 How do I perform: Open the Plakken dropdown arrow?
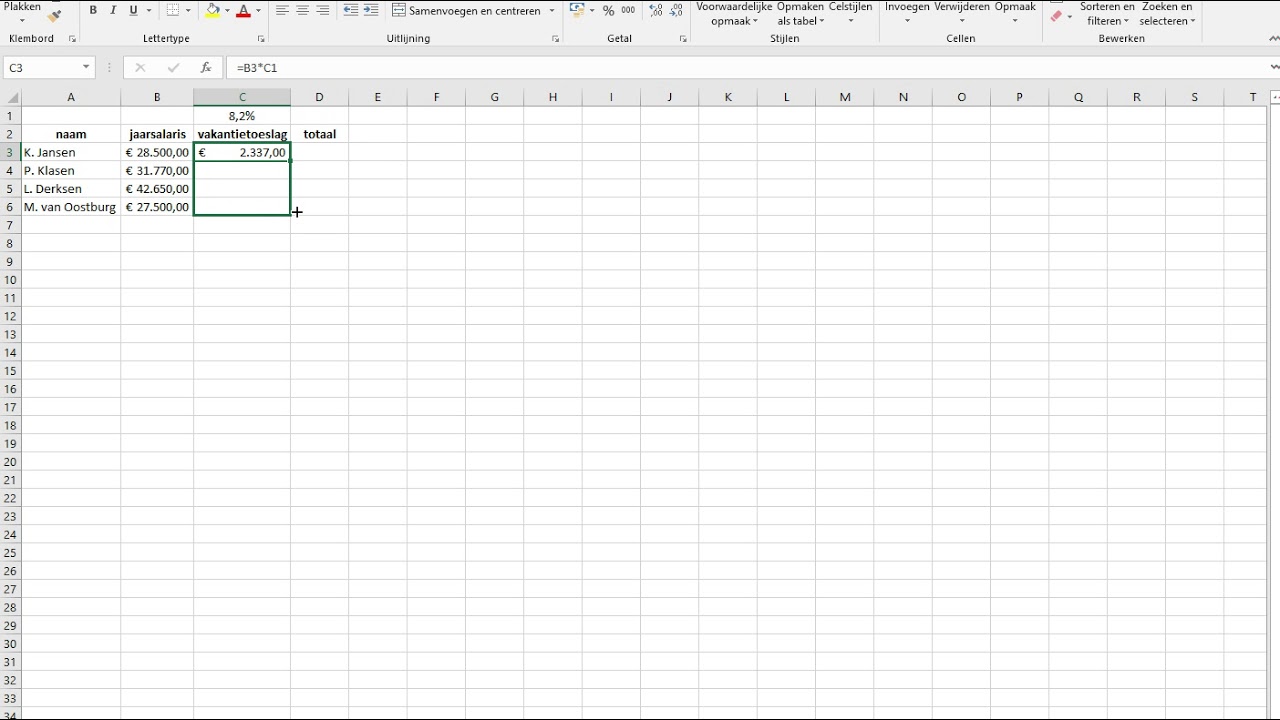pyautogui.click(x=22, y=20)
